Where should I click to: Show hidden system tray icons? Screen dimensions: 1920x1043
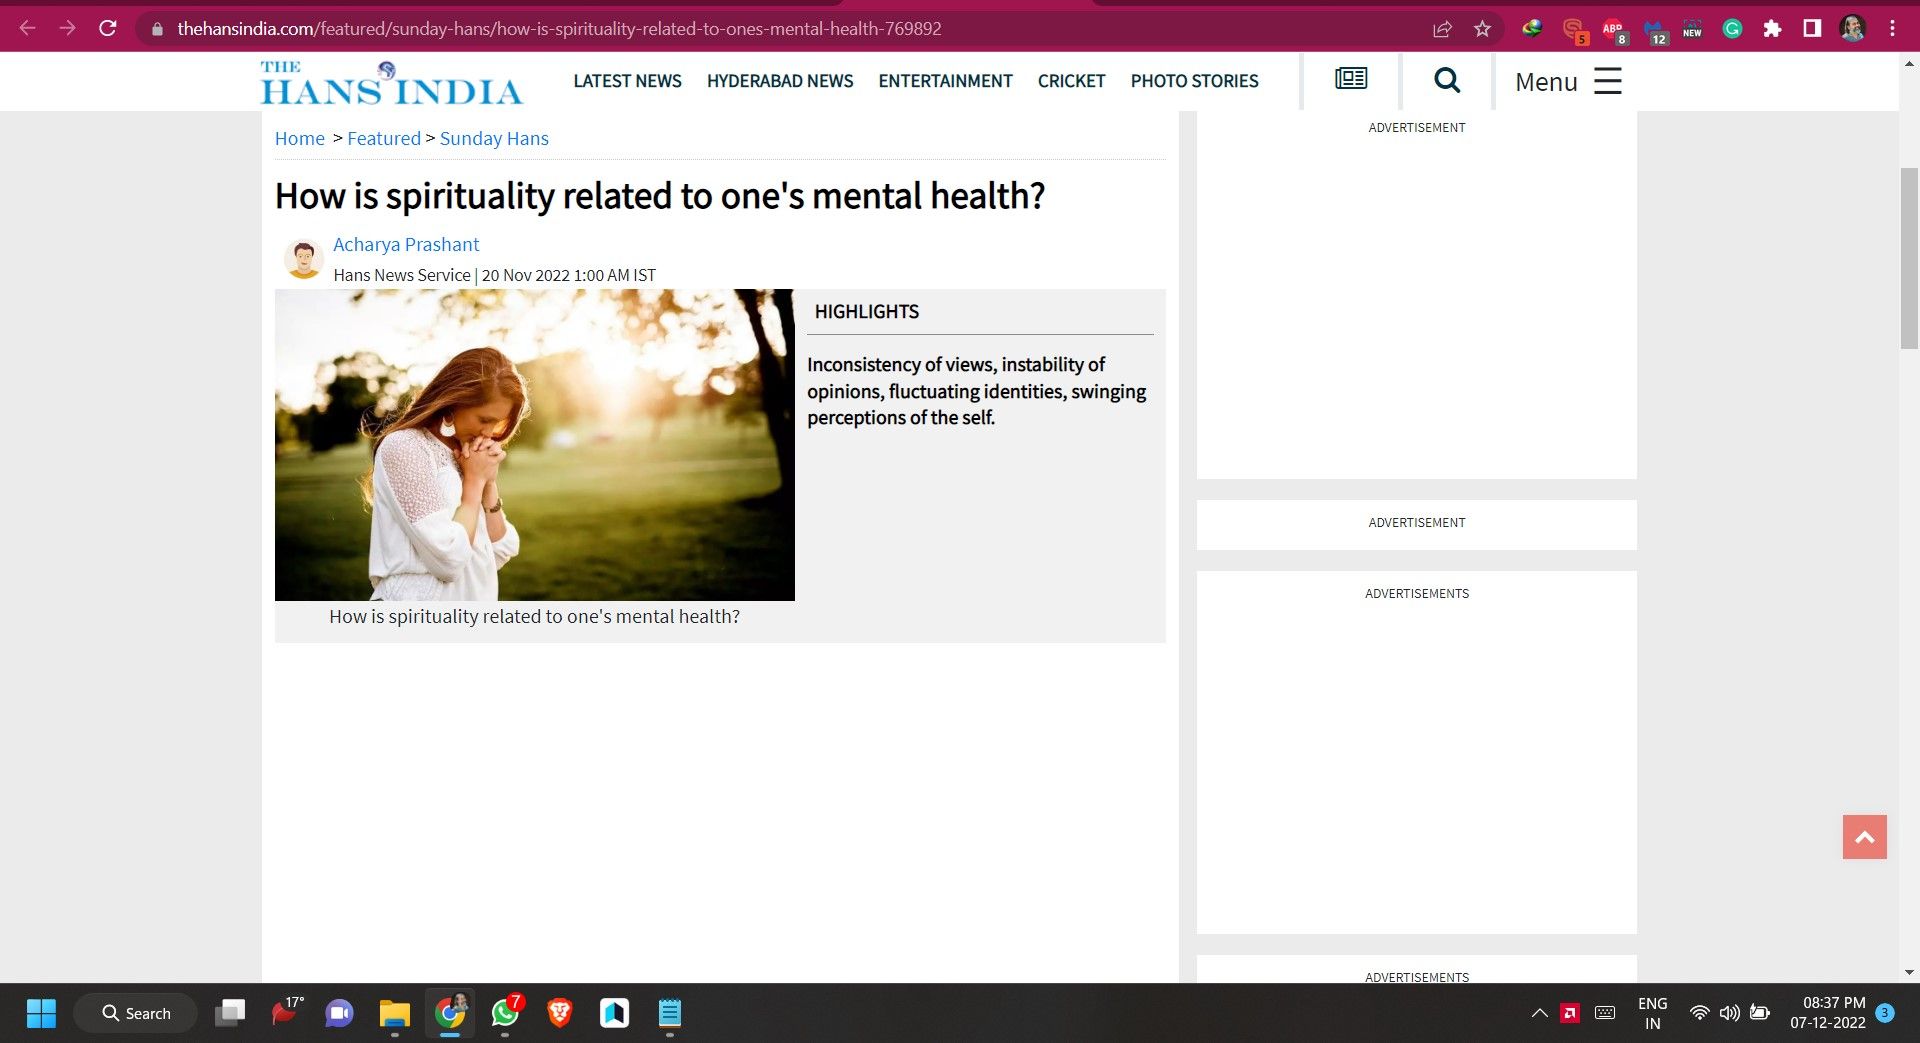(x=1539, y=1013)
